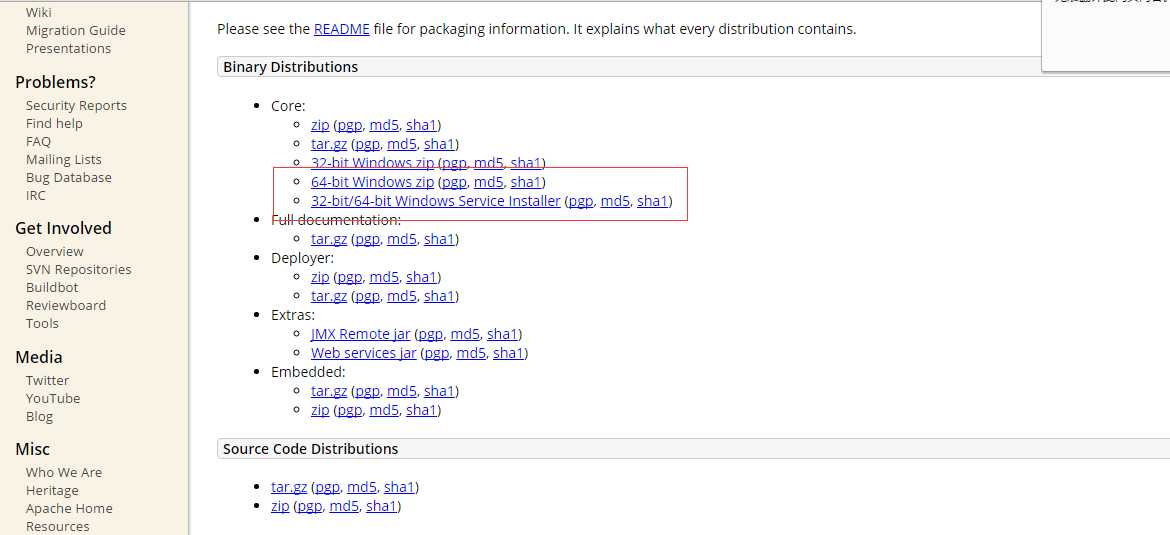Download the 64-bit Windows zip
1170x535 pixels.
pos(372,182)
